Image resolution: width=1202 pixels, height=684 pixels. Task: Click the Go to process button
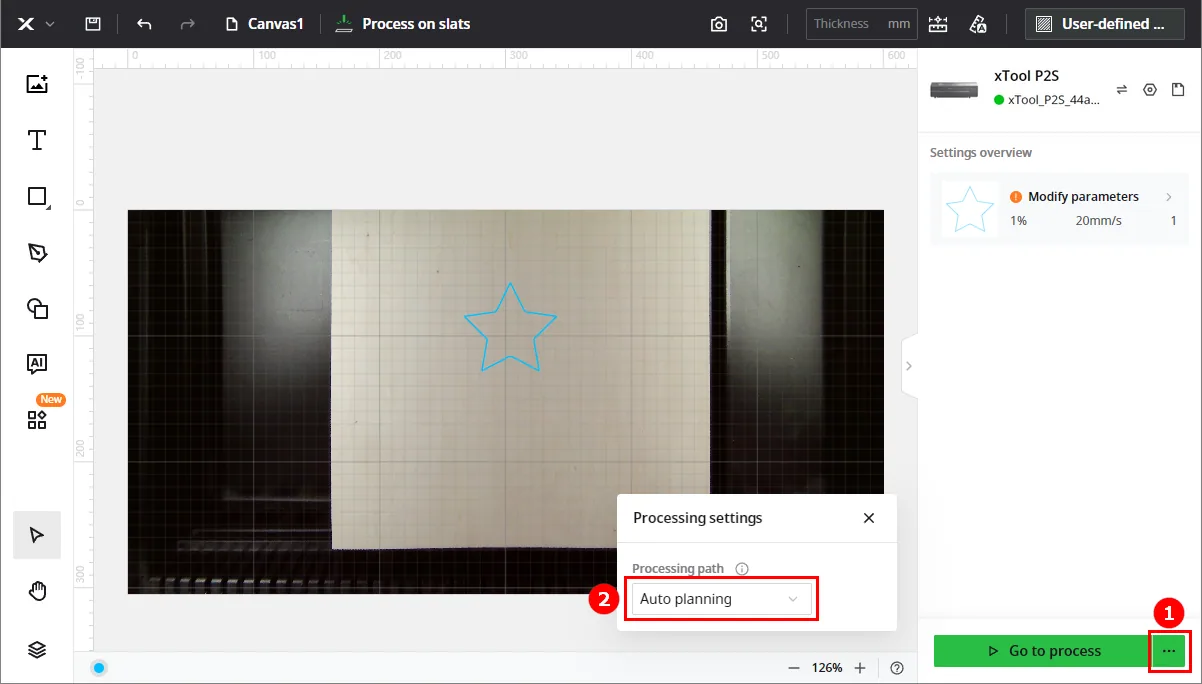1043,651
